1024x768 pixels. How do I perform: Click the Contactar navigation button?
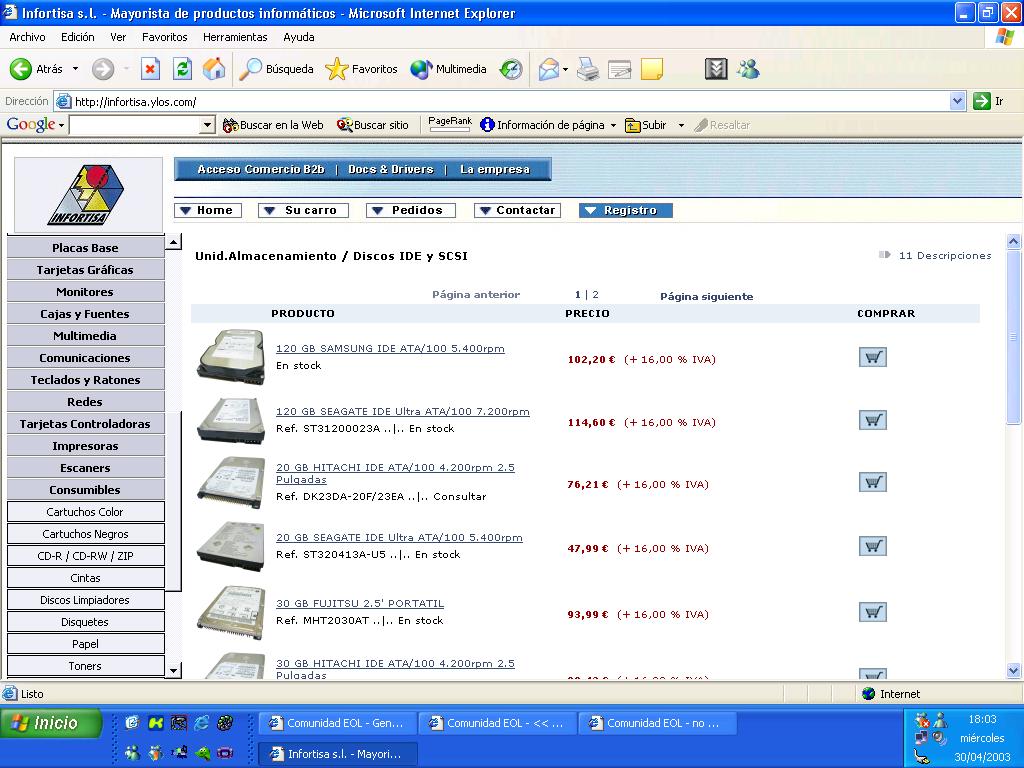pos(517,210)
